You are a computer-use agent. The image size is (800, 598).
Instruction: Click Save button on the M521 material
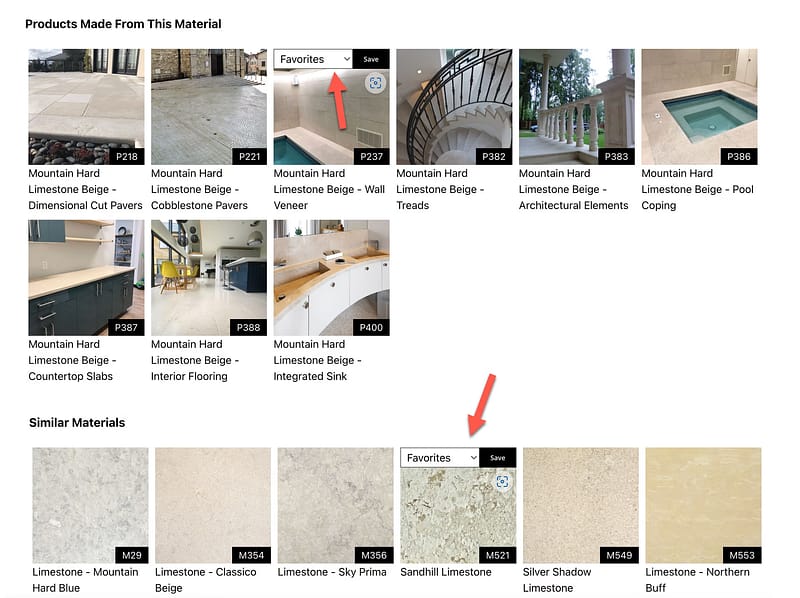click(x=498, y=458)
